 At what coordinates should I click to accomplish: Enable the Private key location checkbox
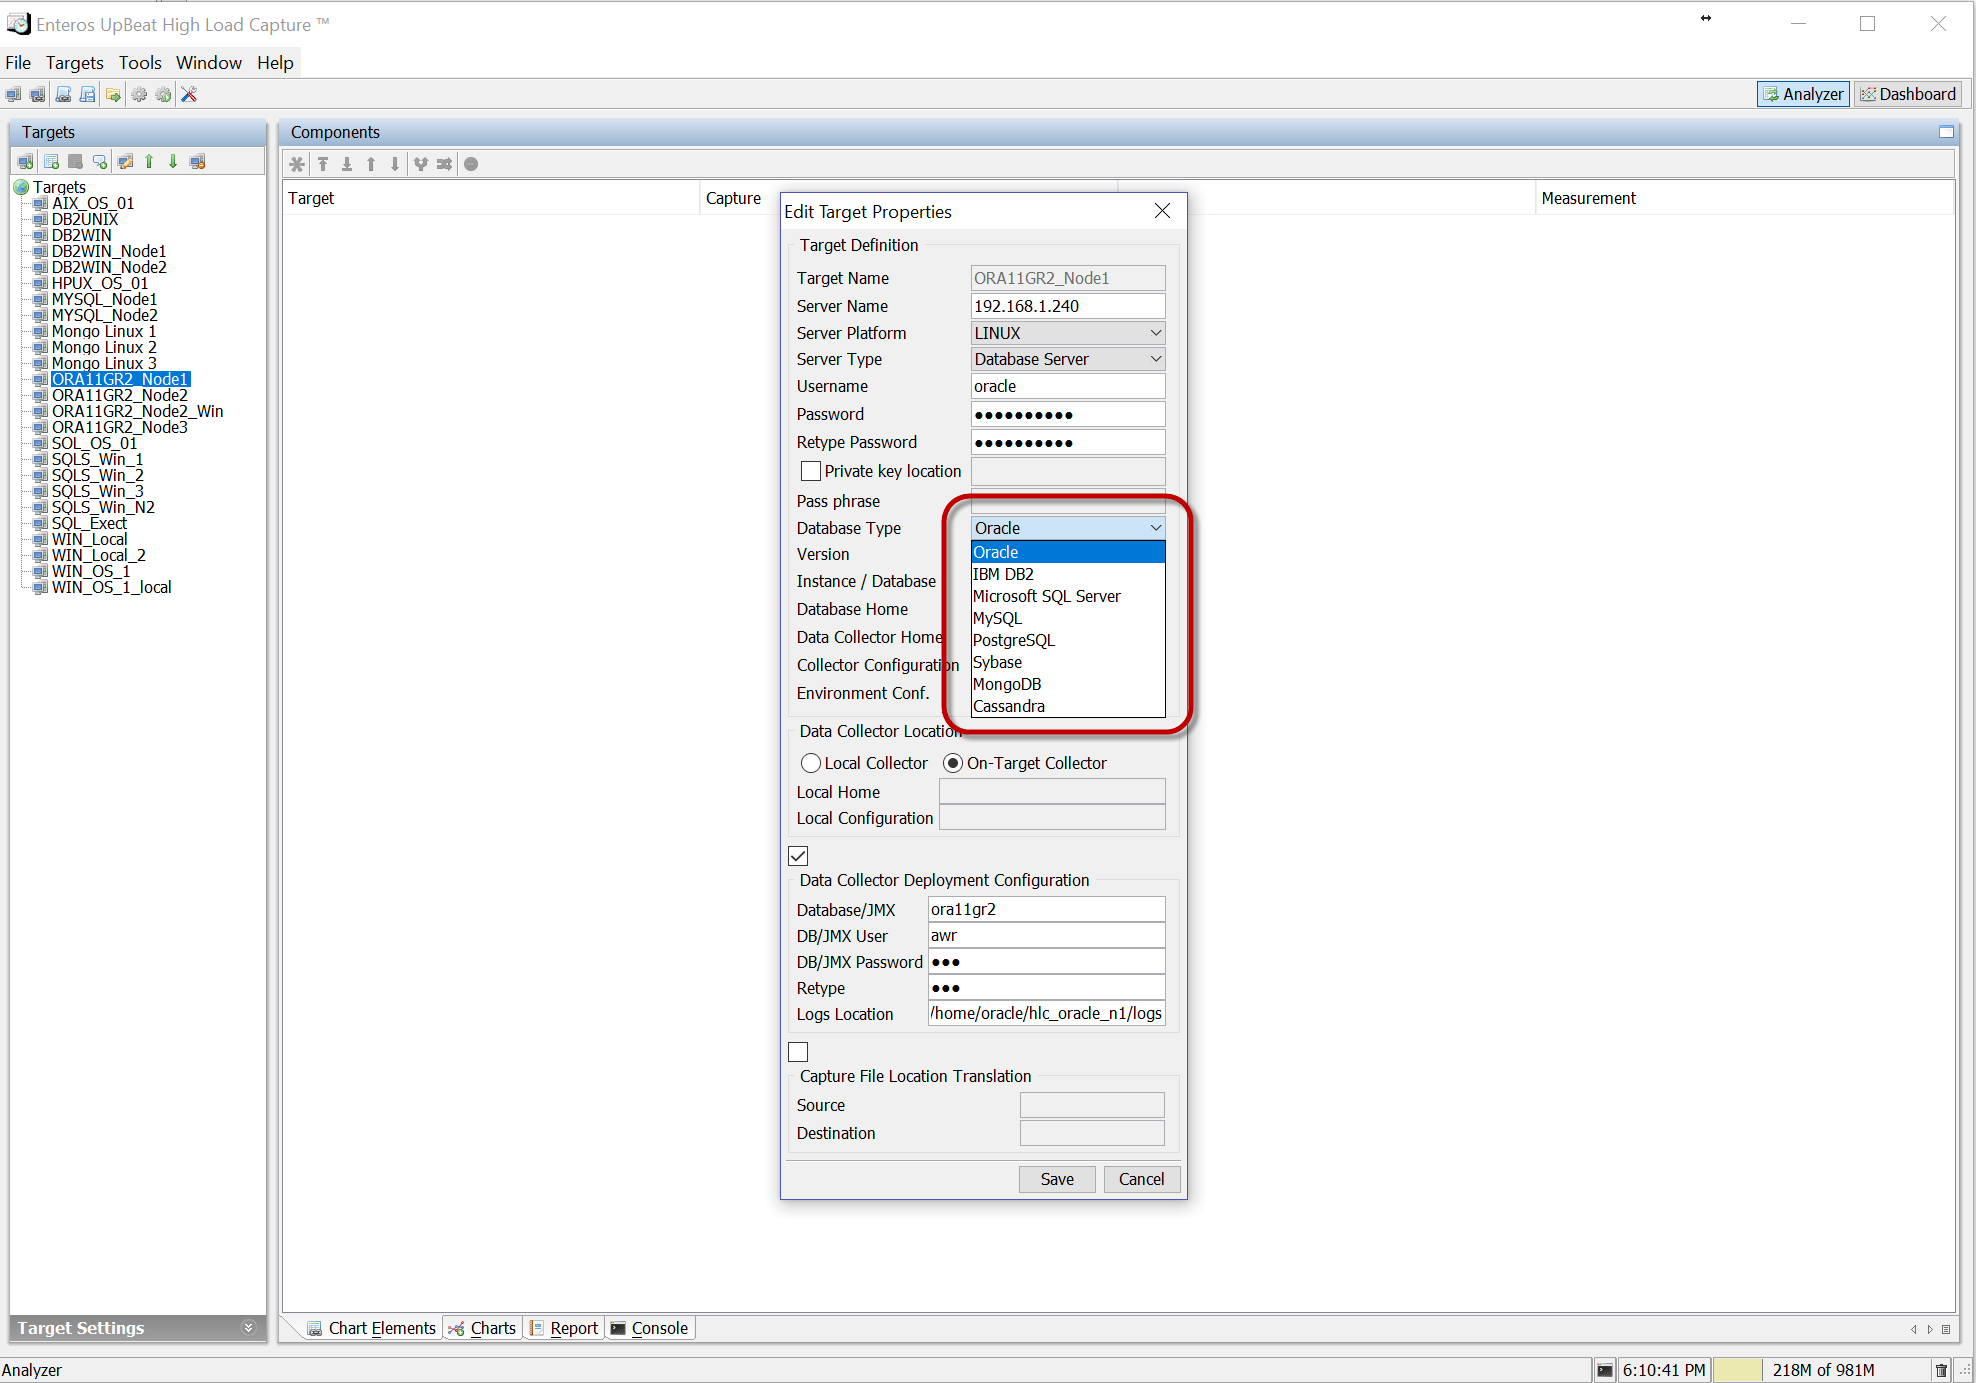point(811,471)
